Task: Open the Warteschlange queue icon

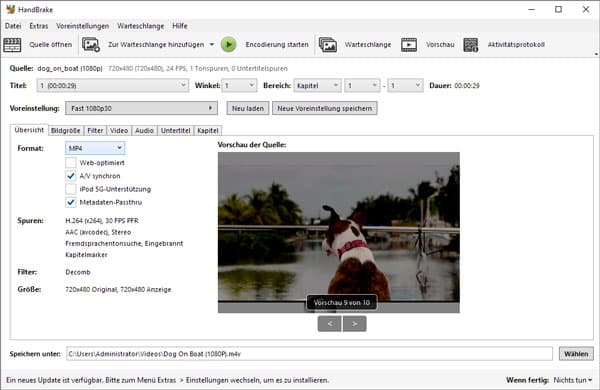Action: click(x=328, y=45)
